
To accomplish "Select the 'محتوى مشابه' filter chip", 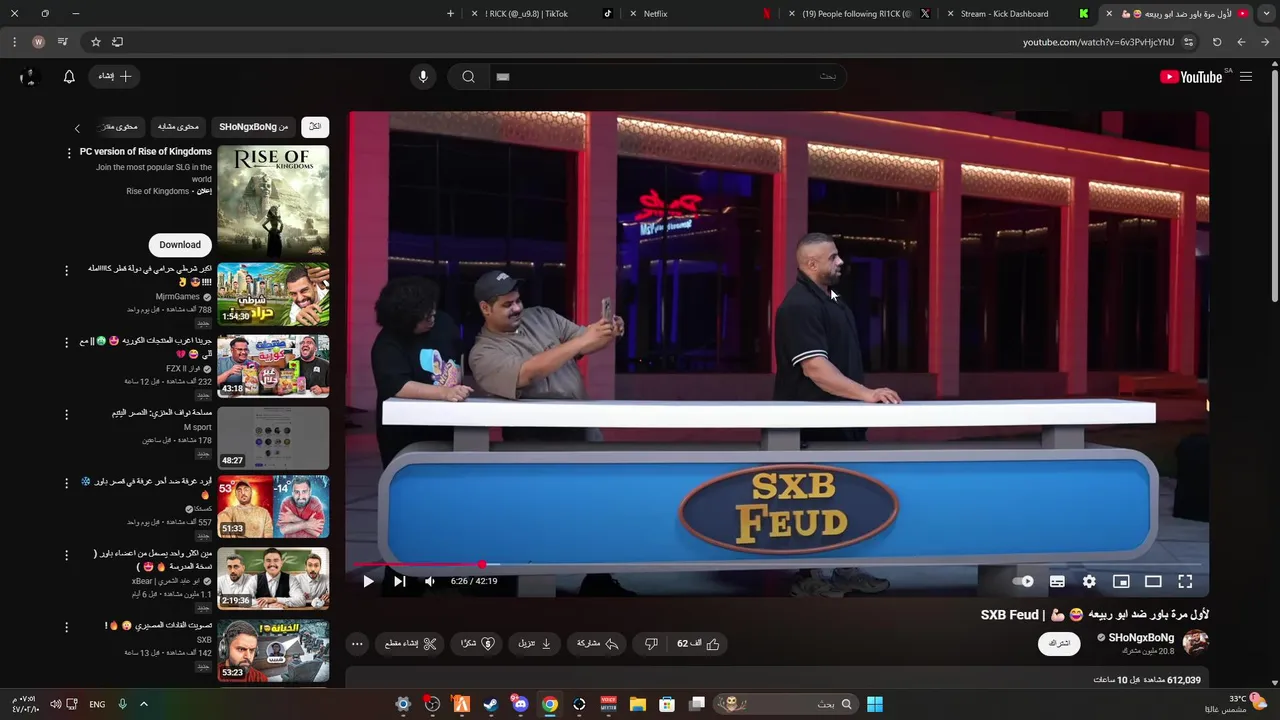I will [179, 127].
